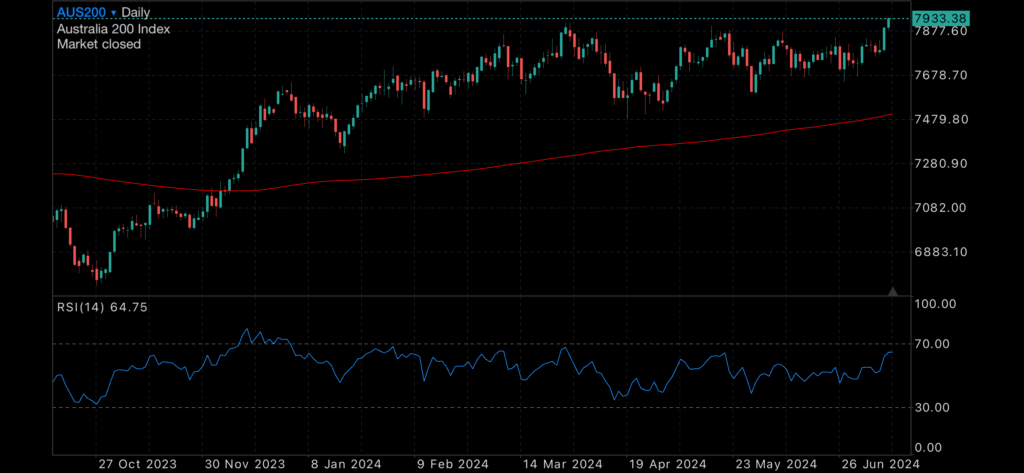This screenshot has height=473, width=1024.
Task: Select the Daily timeframe label
Action: [136, 12]
